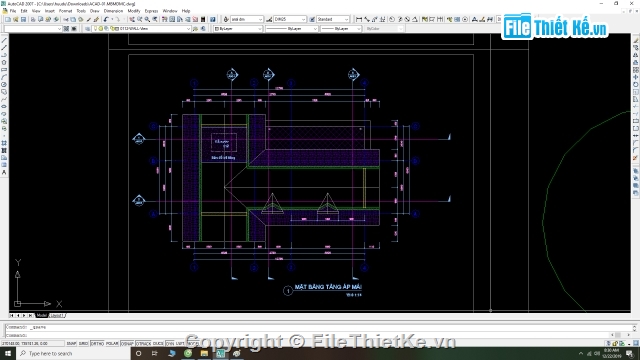Open the Windows notification center
This screenshot has width=640, height=360.
pos(629,353)
